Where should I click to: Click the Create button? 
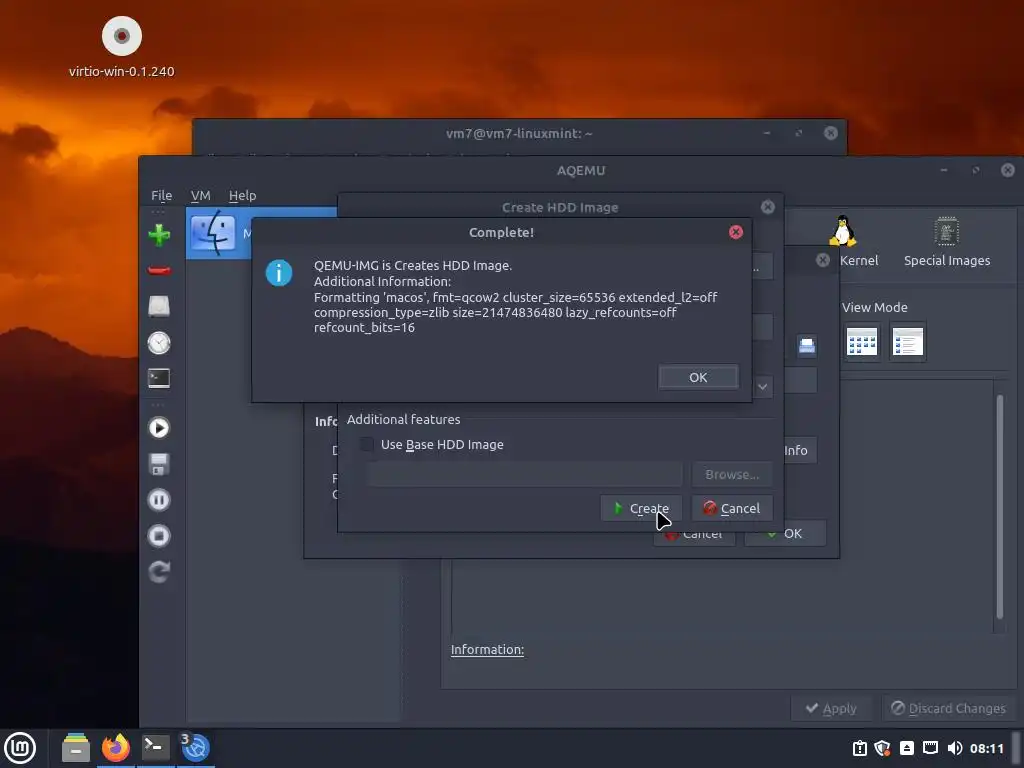click(641, 508)
